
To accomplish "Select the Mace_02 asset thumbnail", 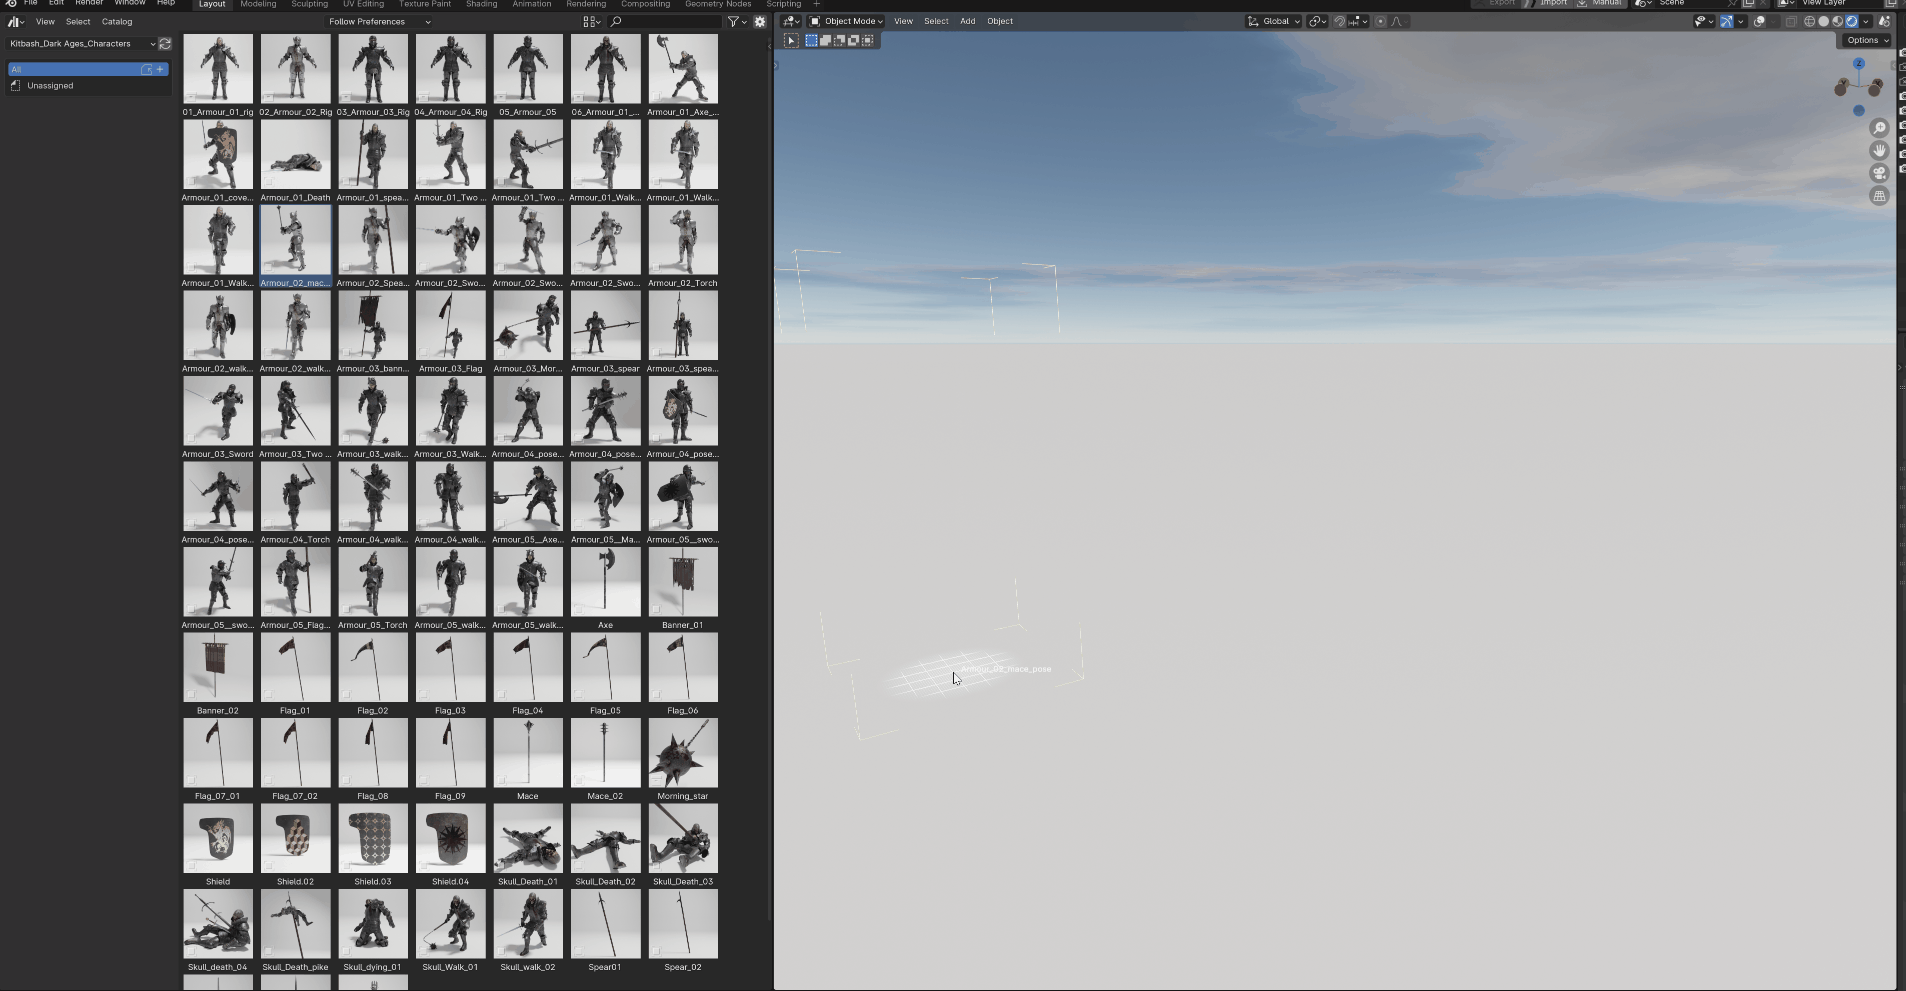I will pyautogui.click(x=605, y=753).
